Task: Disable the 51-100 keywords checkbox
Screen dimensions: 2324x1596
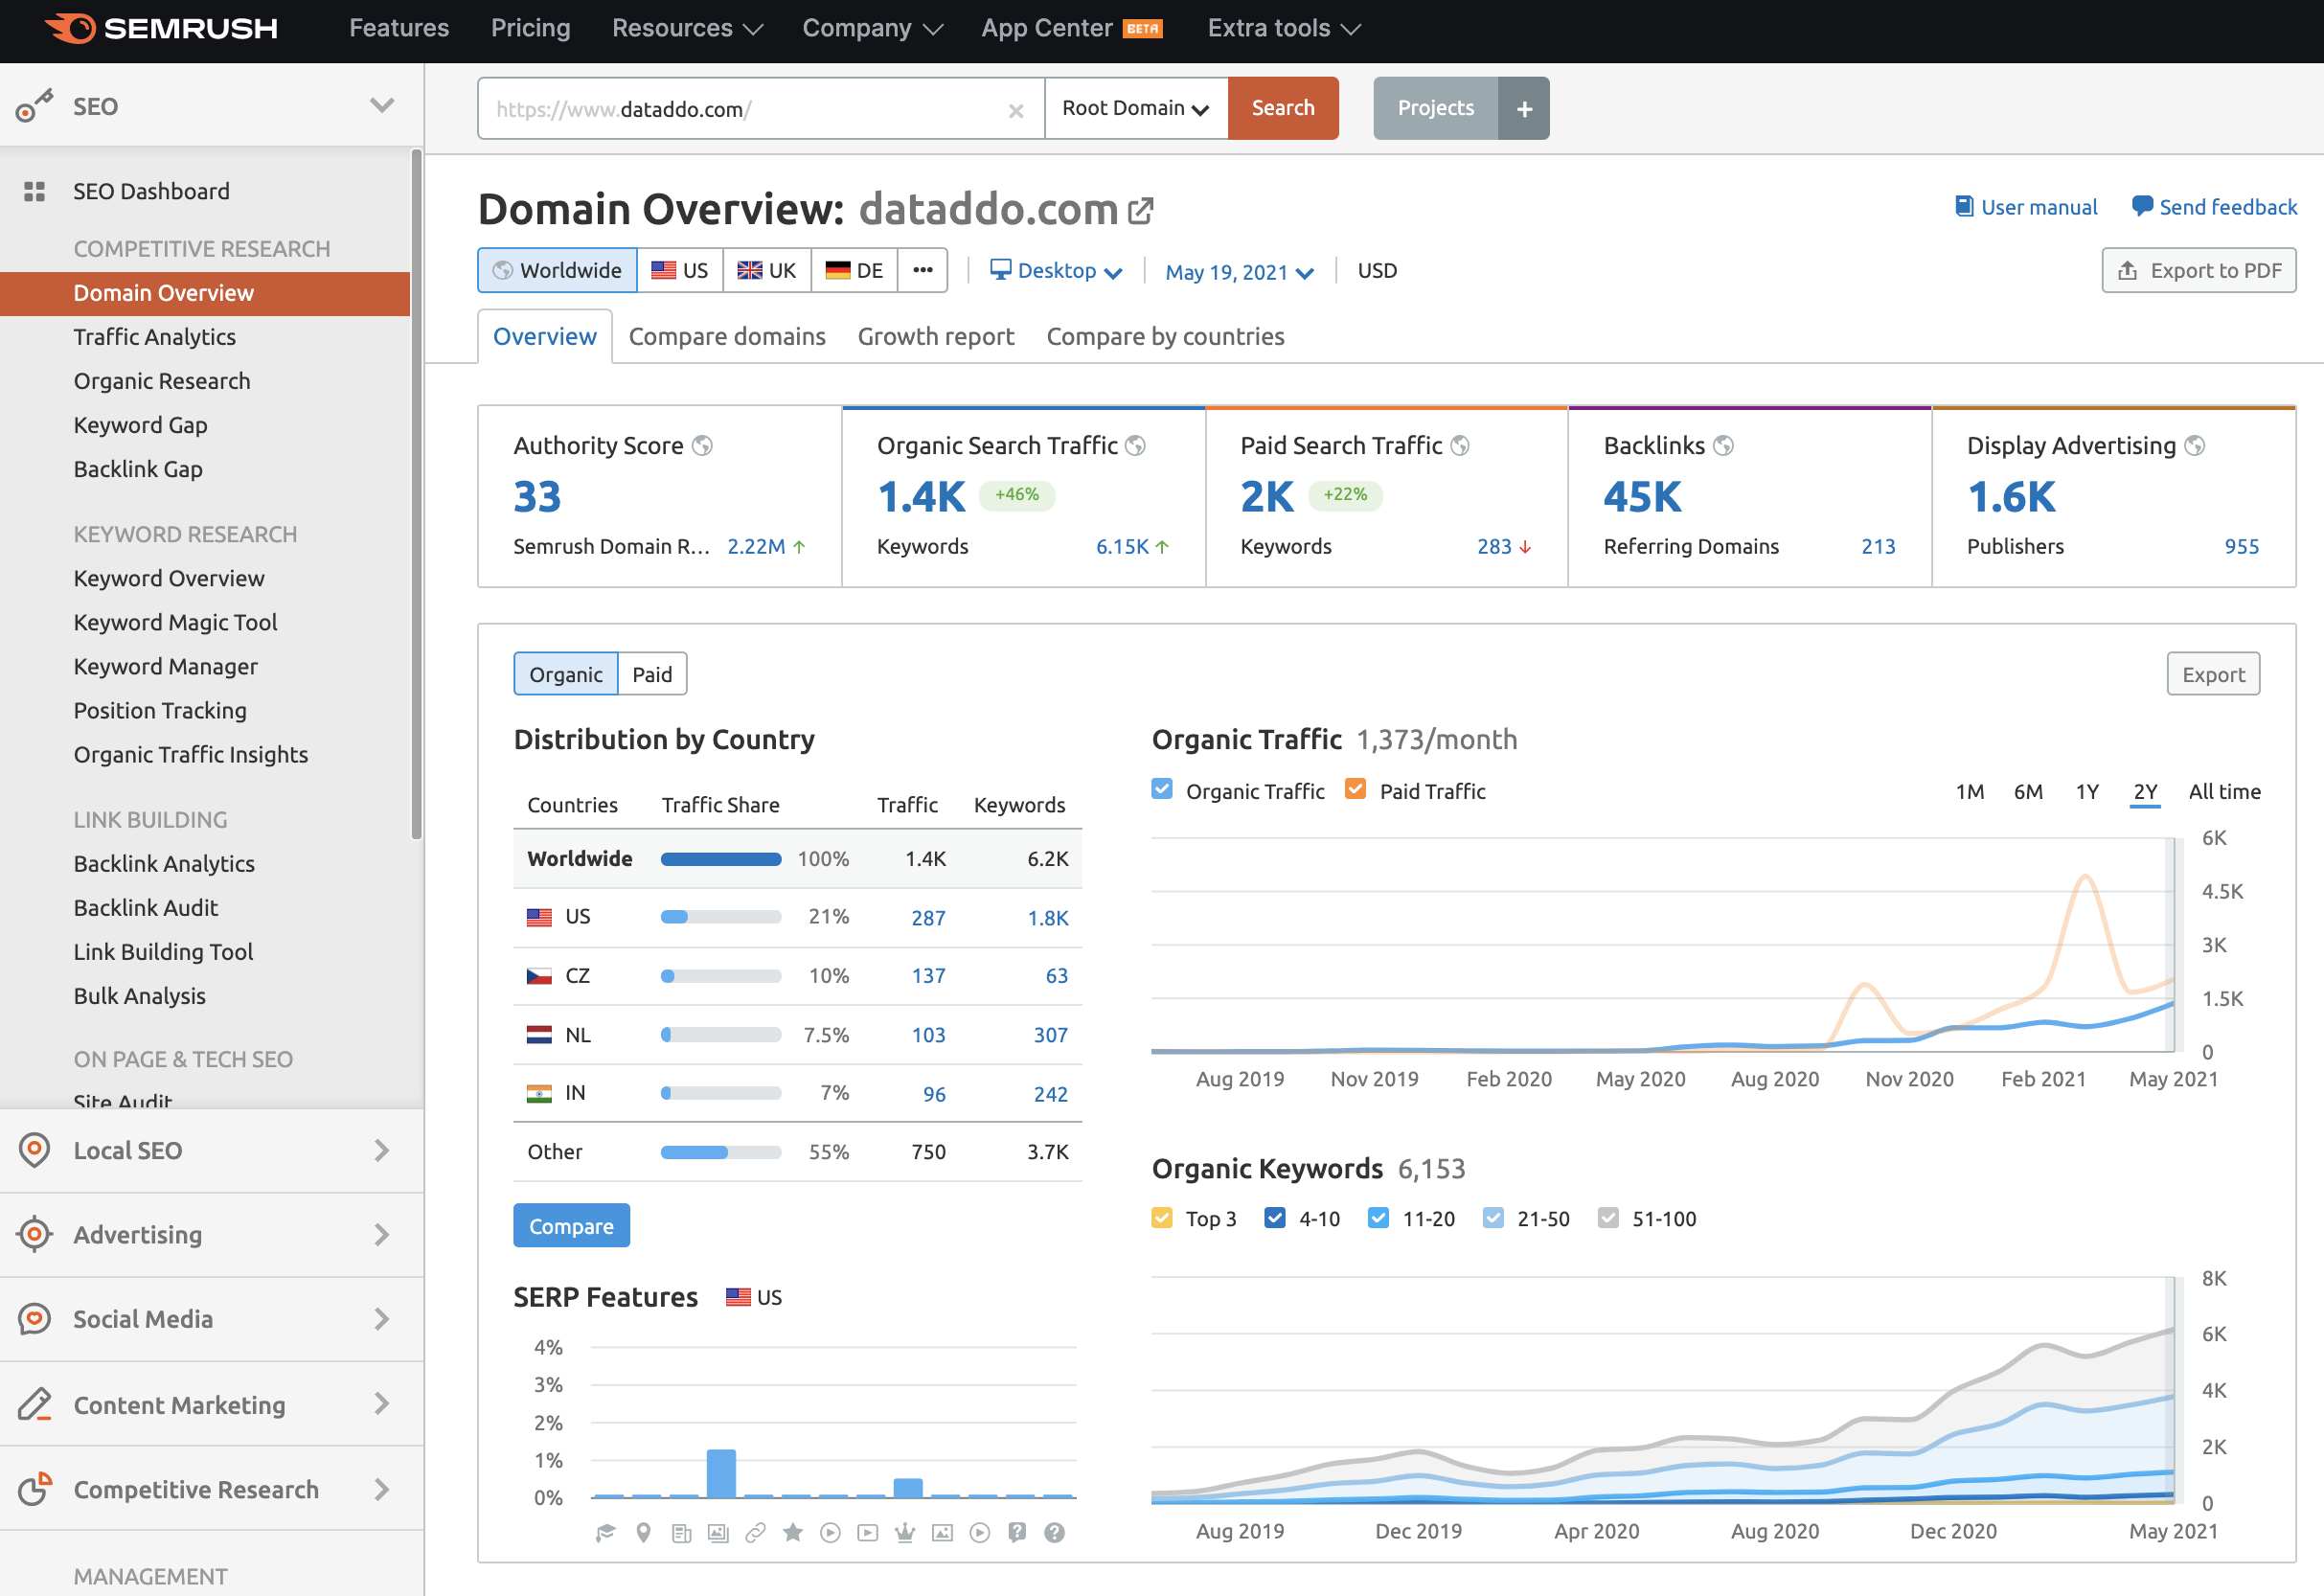Action: tap(1607, 1218)
